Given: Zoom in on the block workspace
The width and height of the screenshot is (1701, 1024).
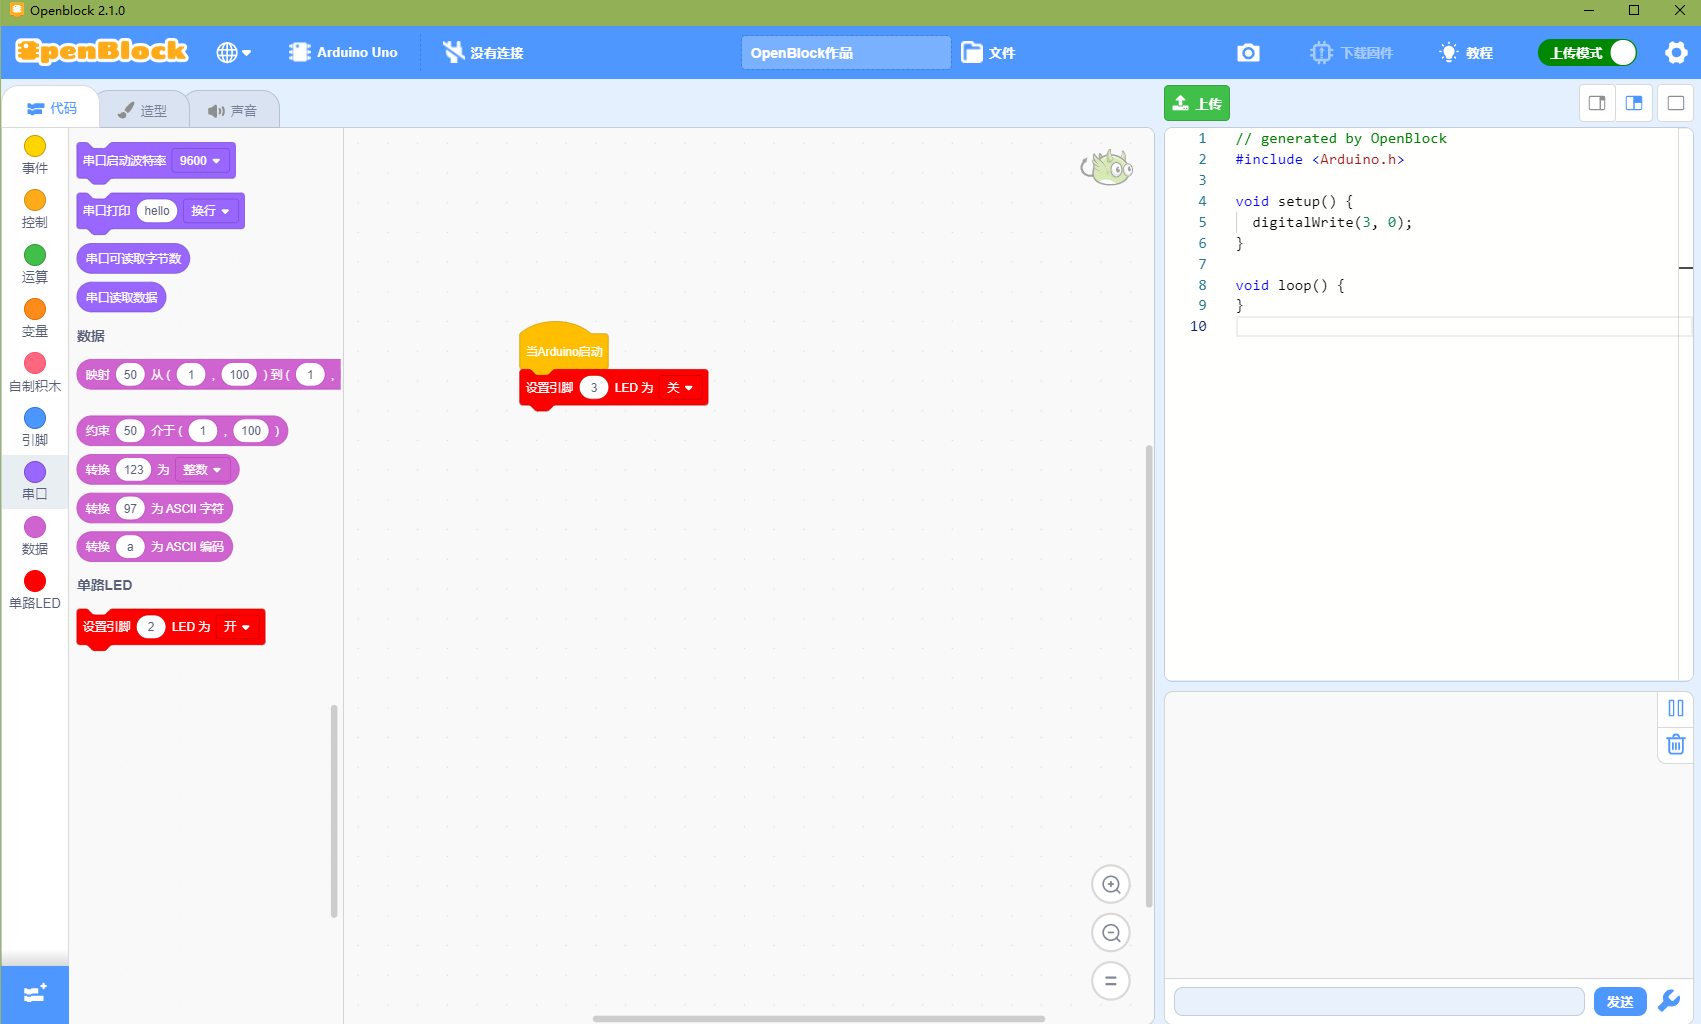Looking at the screenshot, I should tap(1111, 884).
